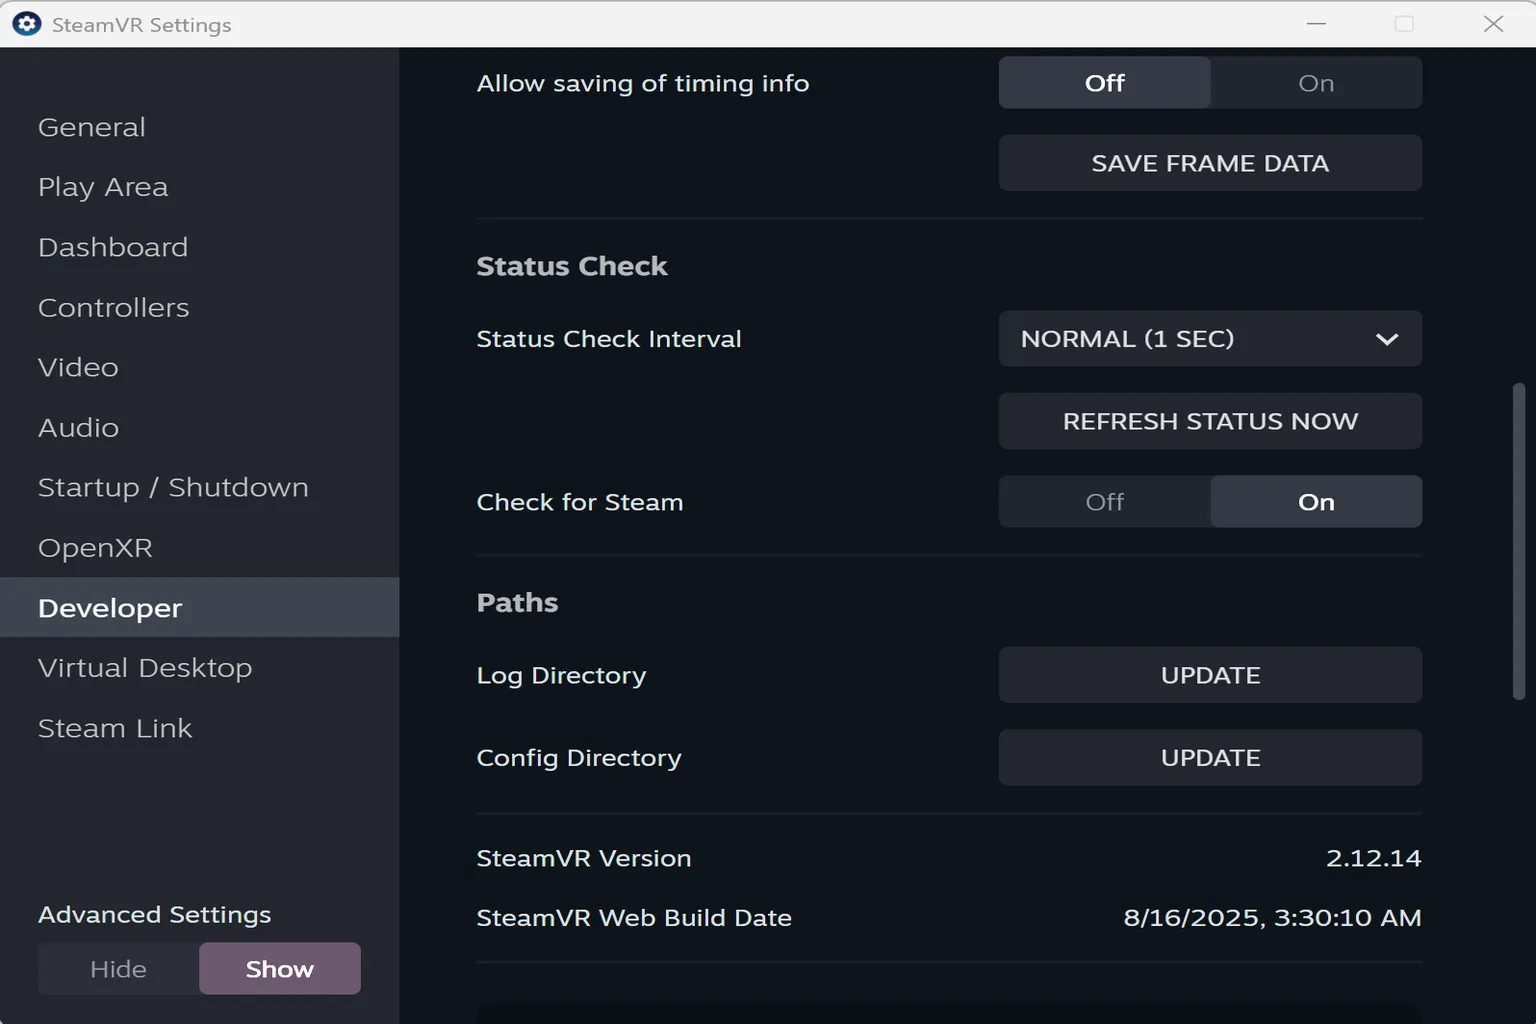The image size is (1536, 1024).
Task: Select Startup / Shutdown section
Action: (x=200, y=487)
